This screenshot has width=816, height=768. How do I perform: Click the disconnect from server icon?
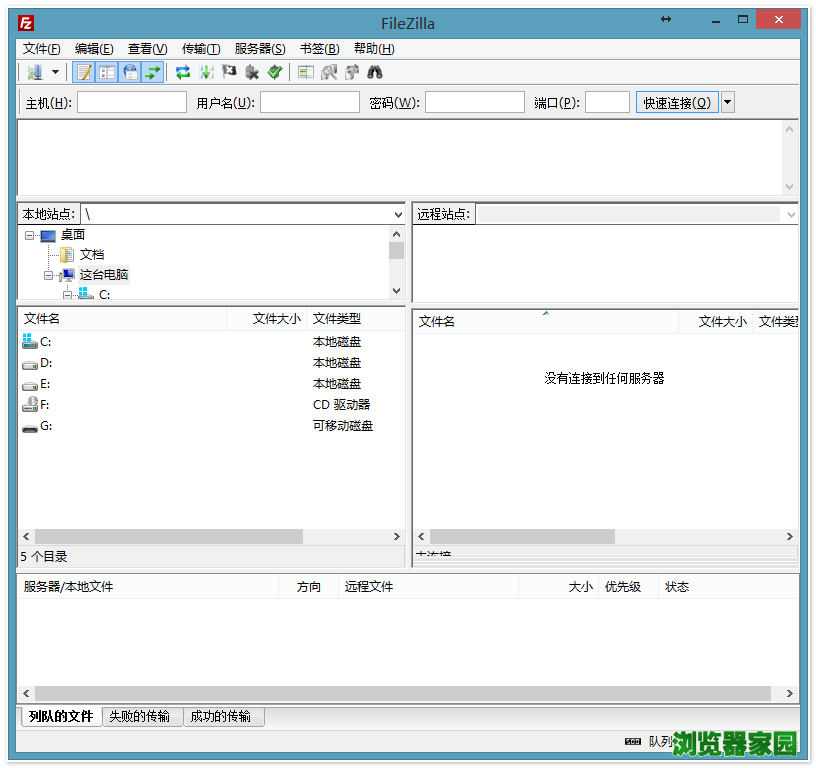(x=252, y=72)
